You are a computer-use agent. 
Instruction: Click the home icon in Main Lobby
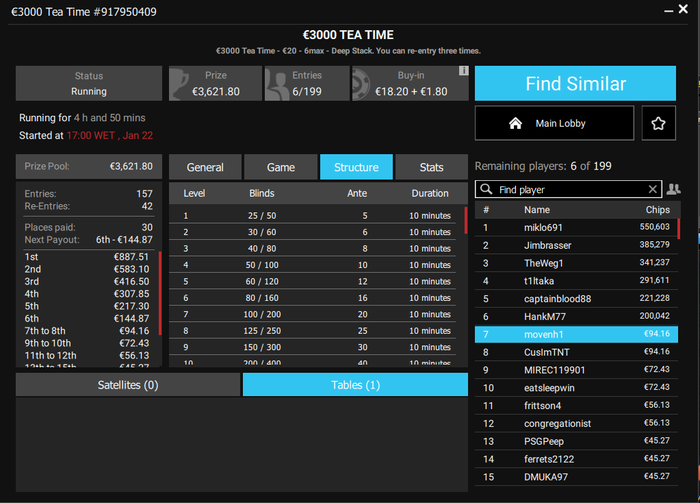coord(515,123)
